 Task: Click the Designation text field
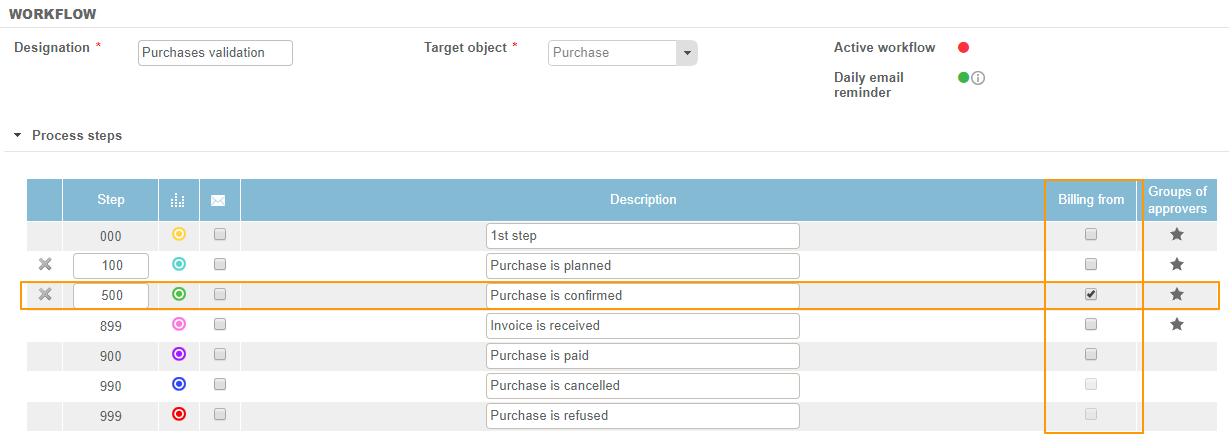(x=215, y=53)
